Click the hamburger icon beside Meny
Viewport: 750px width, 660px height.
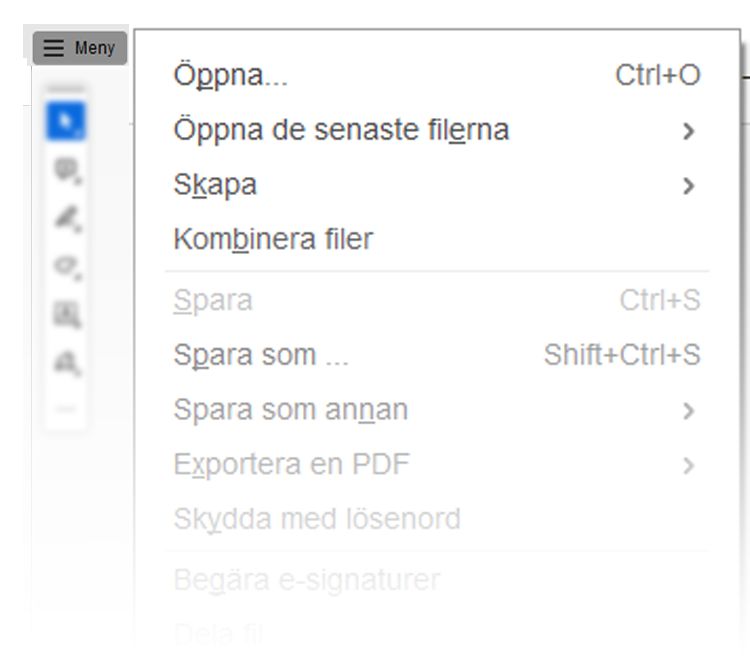click(x=53, y=48)
